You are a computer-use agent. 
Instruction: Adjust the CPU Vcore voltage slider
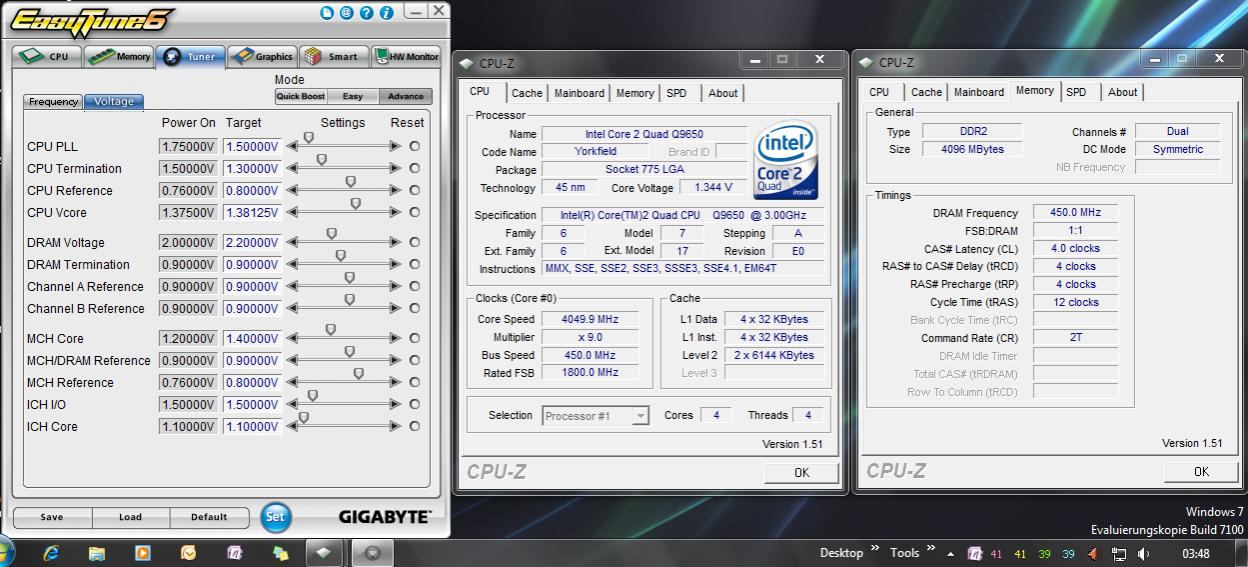(x=355, y=205)
